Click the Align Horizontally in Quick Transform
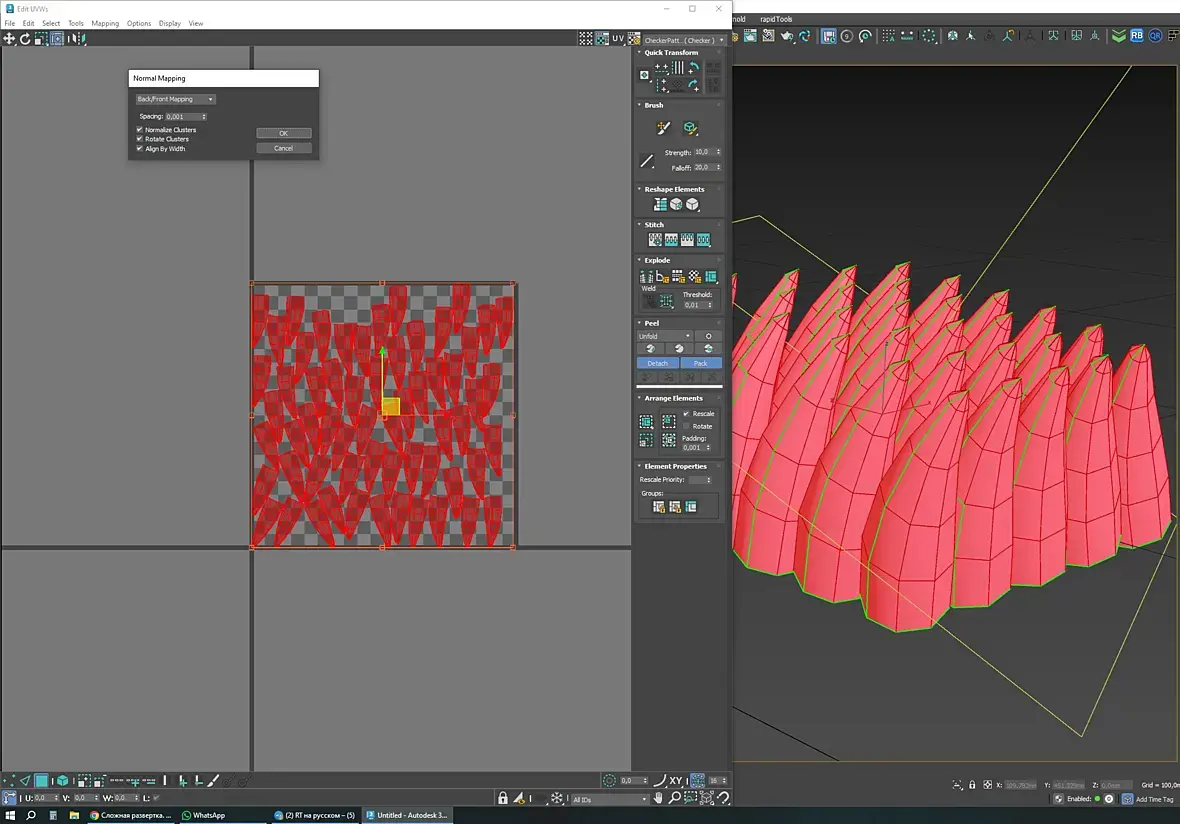 661,68
